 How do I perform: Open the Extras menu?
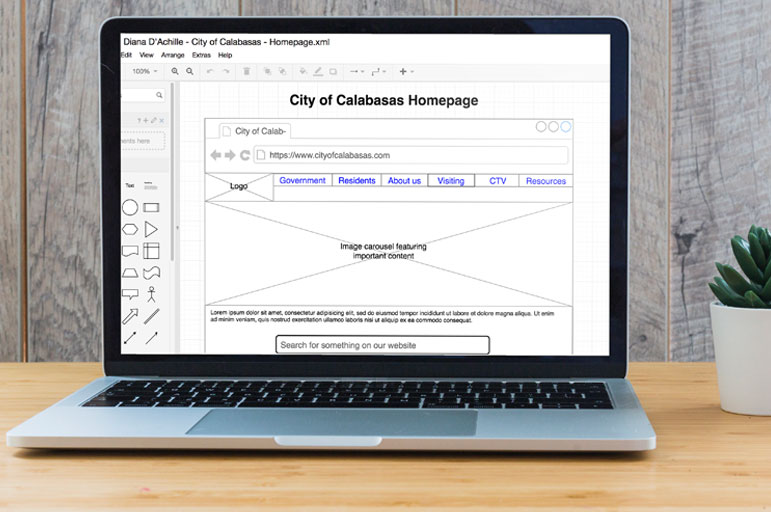point(201,55)
